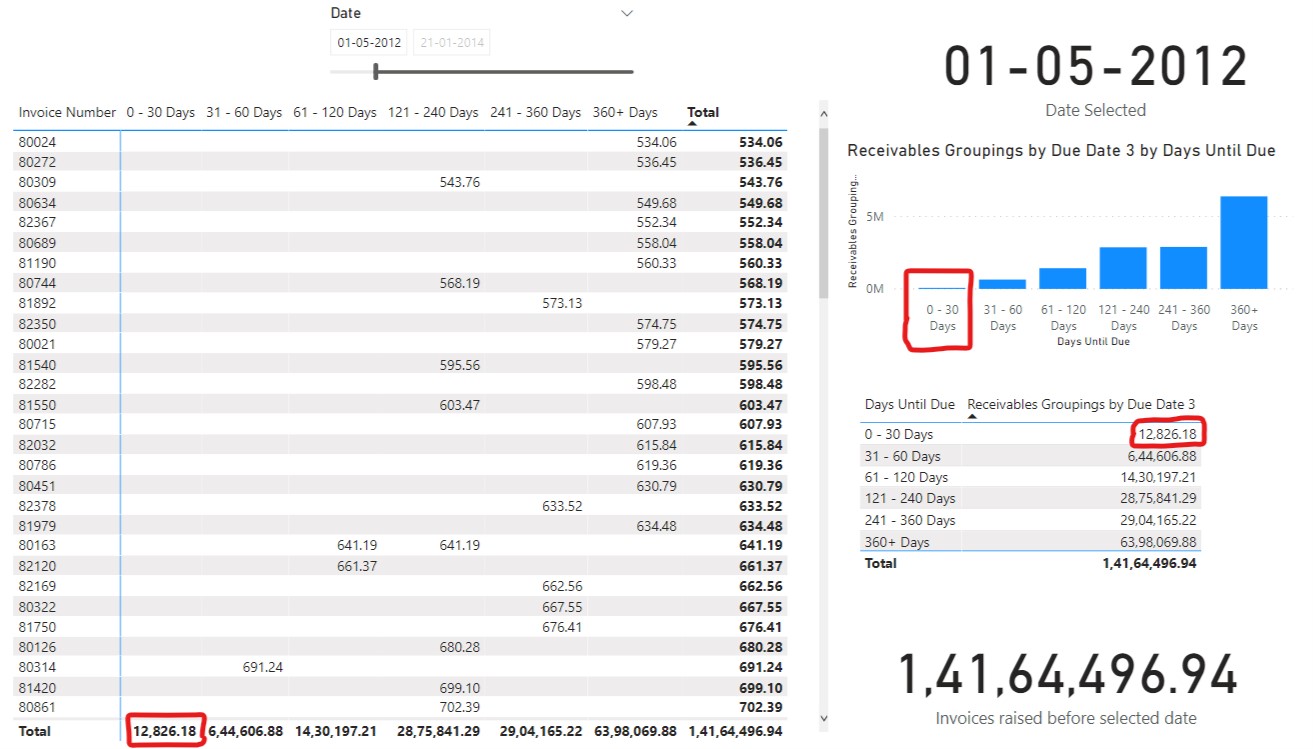Screen dimensions: 1313x749
Task: Select invoice row 80309
Action: tap(401, 182)
